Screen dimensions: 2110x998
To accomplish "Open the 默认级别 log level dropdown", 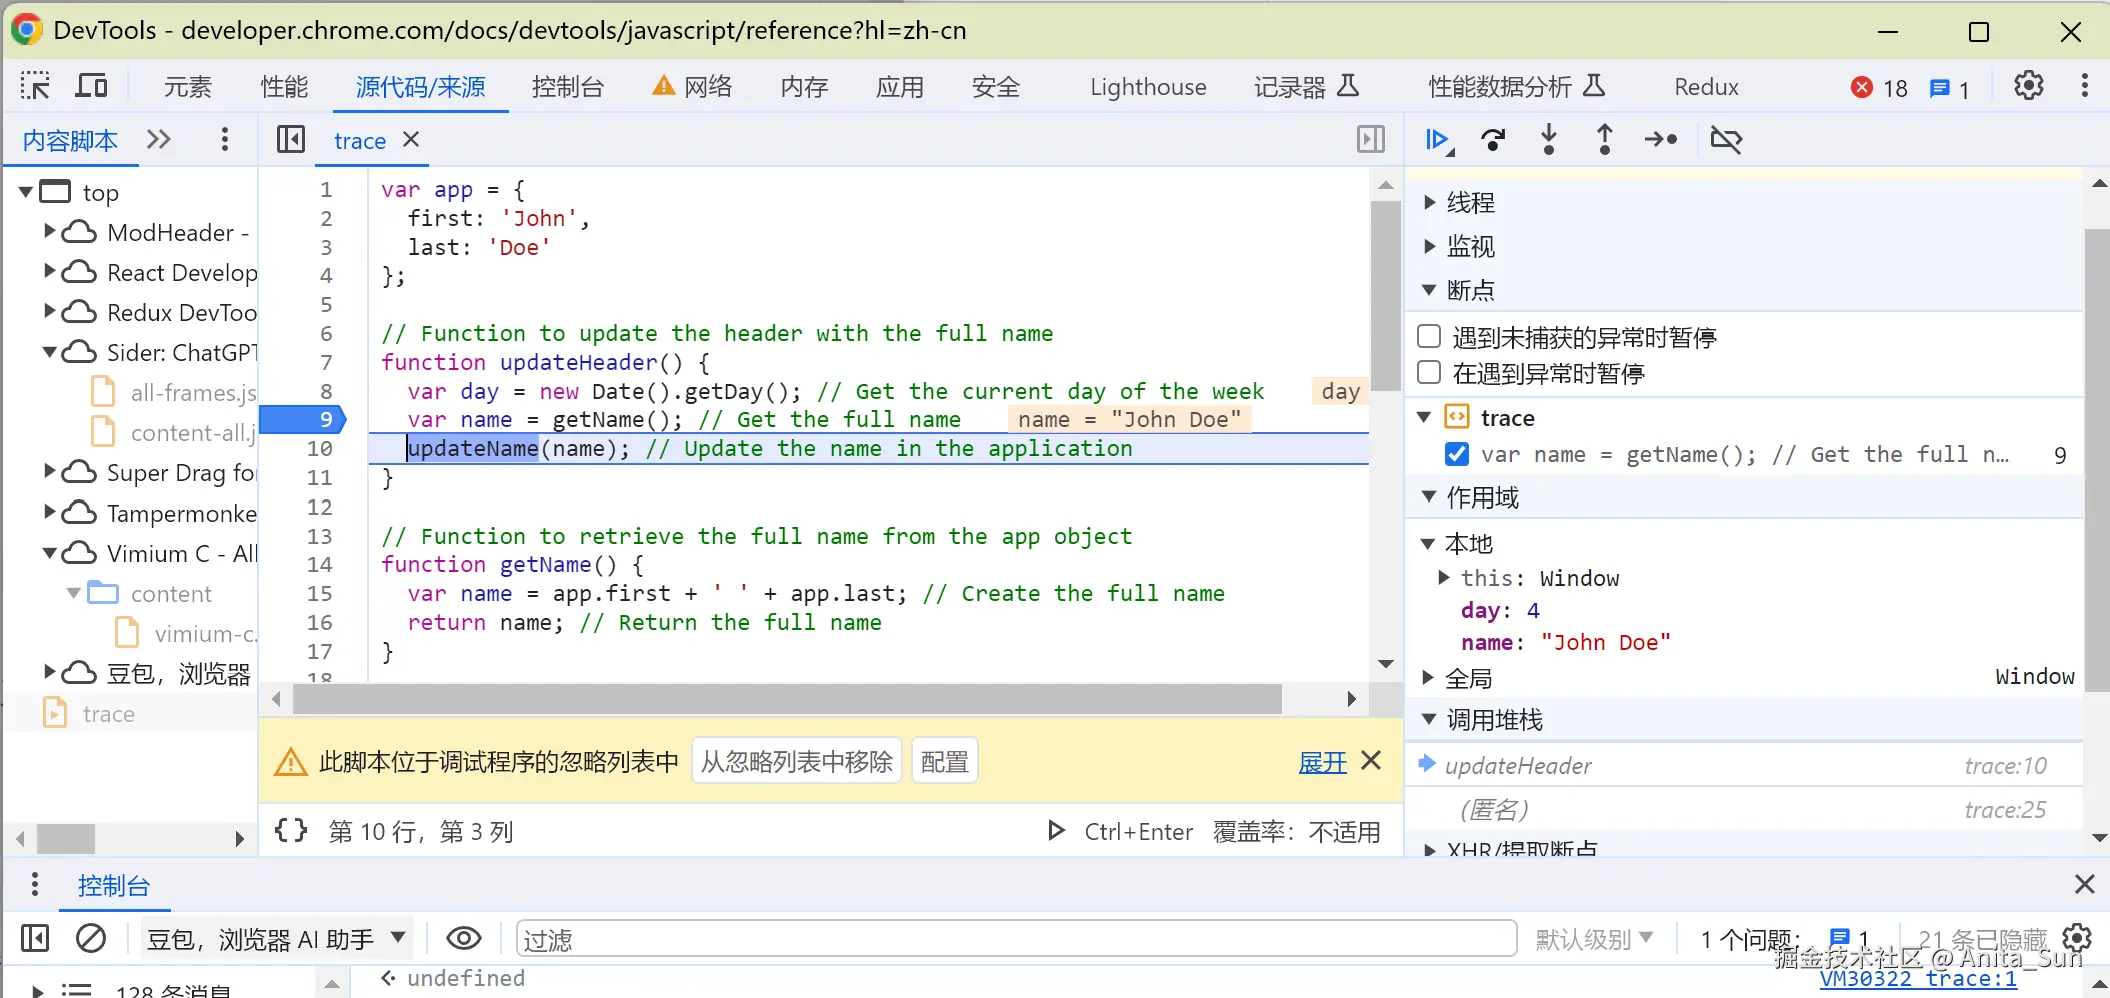I will pos(1594,939).
